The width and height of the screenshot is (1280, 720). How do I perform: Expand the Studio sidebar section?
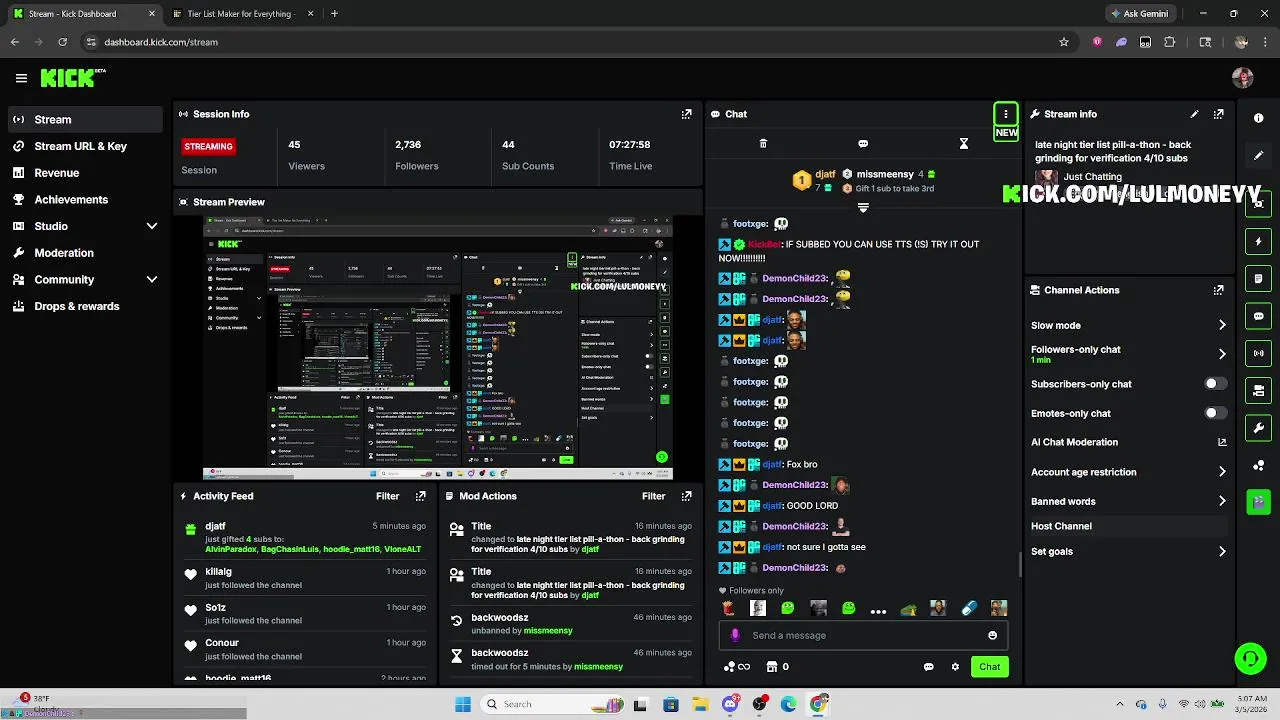pos(152,226)
